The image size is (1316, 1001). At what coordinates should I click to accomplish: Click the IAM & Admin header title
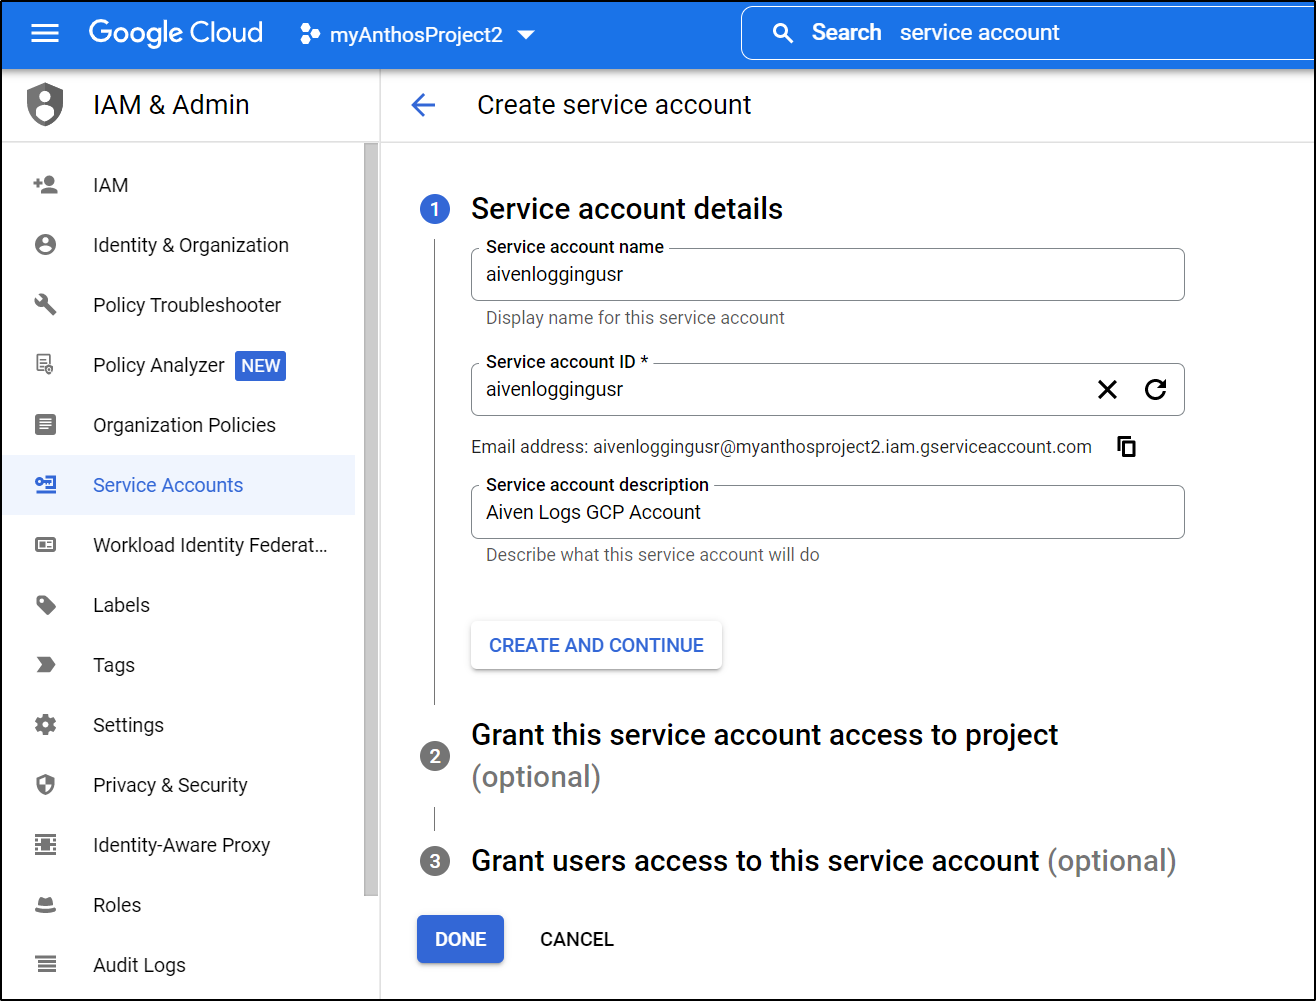(171, 105)
